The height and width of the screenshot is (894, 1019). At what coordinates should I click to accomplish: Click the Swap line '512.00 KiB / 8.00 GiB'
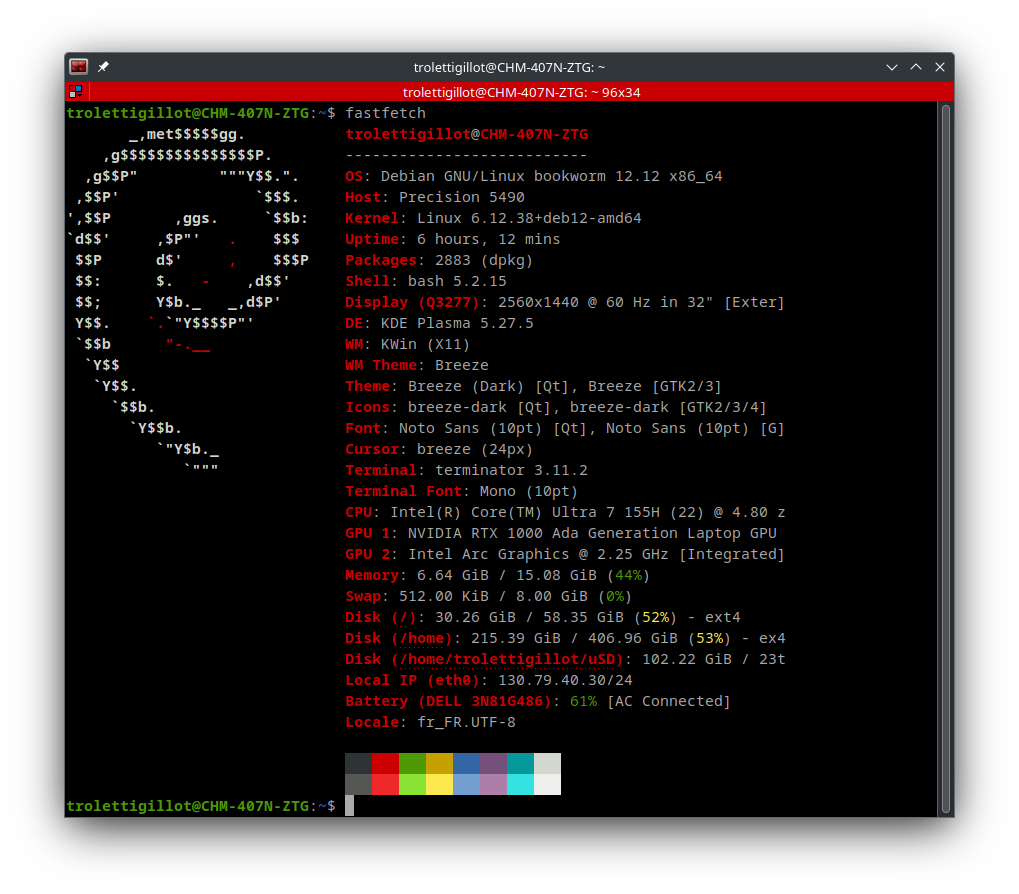pyautogui.click(x=488, y=596)
